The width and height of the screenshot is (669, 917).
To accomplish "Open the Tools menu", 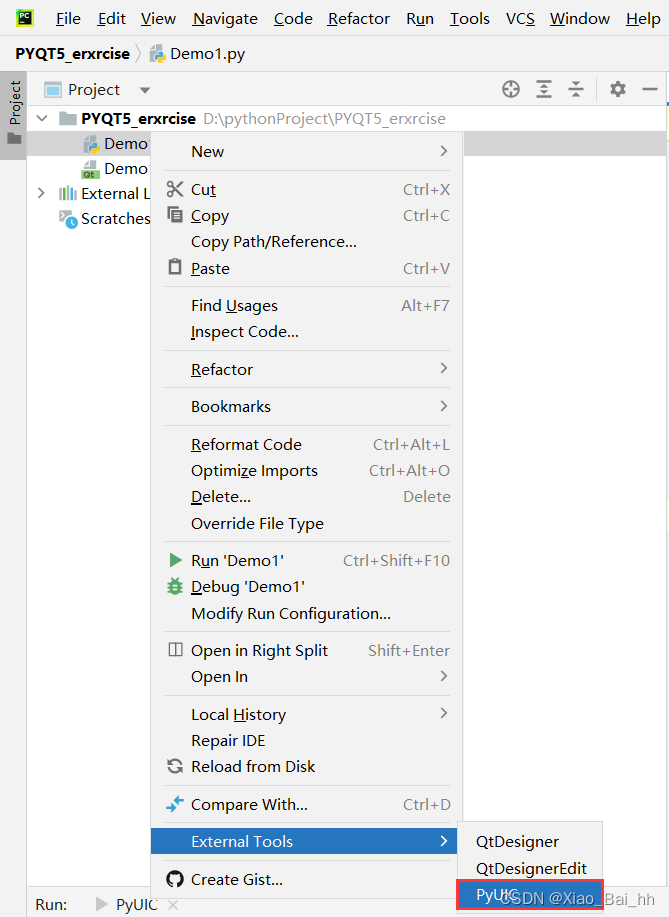I will [470, 19].
